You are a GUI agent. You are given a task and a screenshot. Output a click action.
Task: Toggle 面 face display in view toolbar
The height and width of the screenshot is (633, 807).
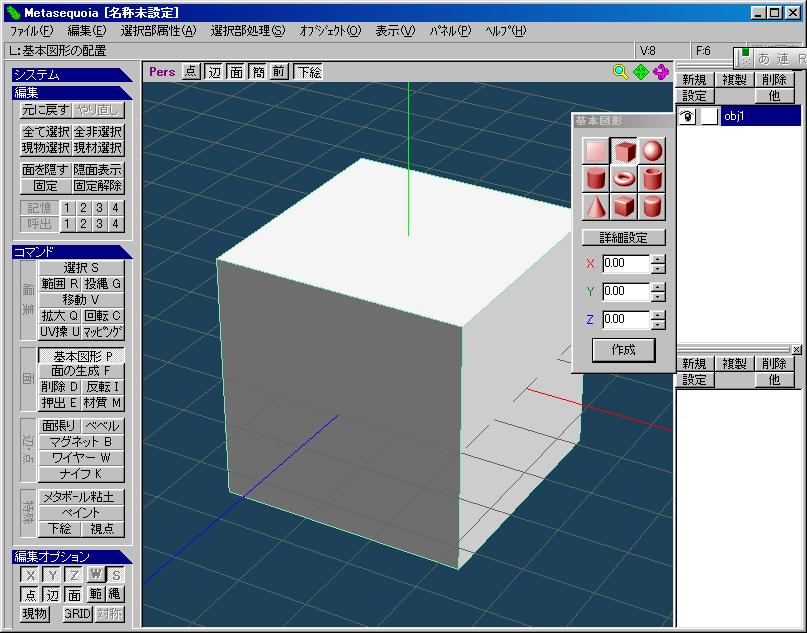236,72
